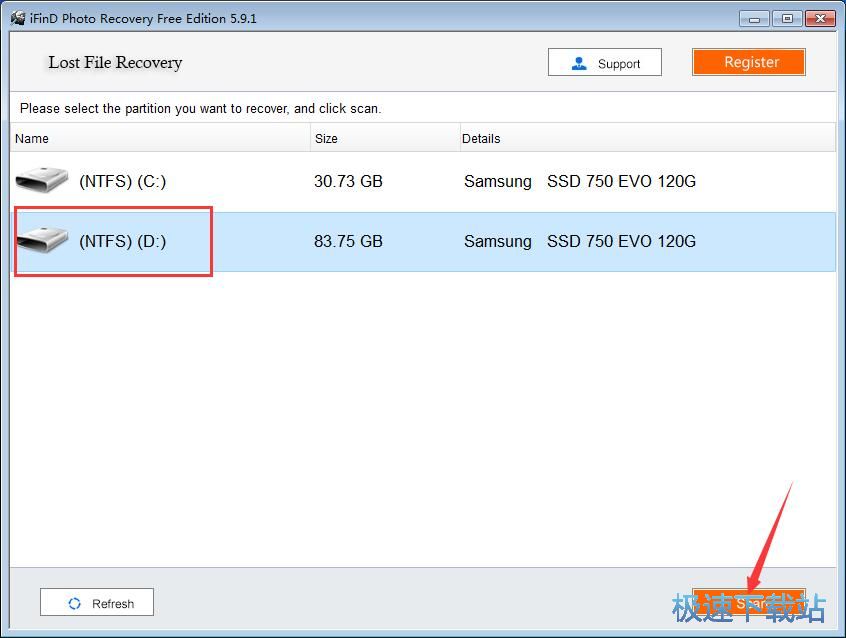Screen dimensions: 846x638
Task: Start scanning with the Scan button
Action: tap(748, 603)
